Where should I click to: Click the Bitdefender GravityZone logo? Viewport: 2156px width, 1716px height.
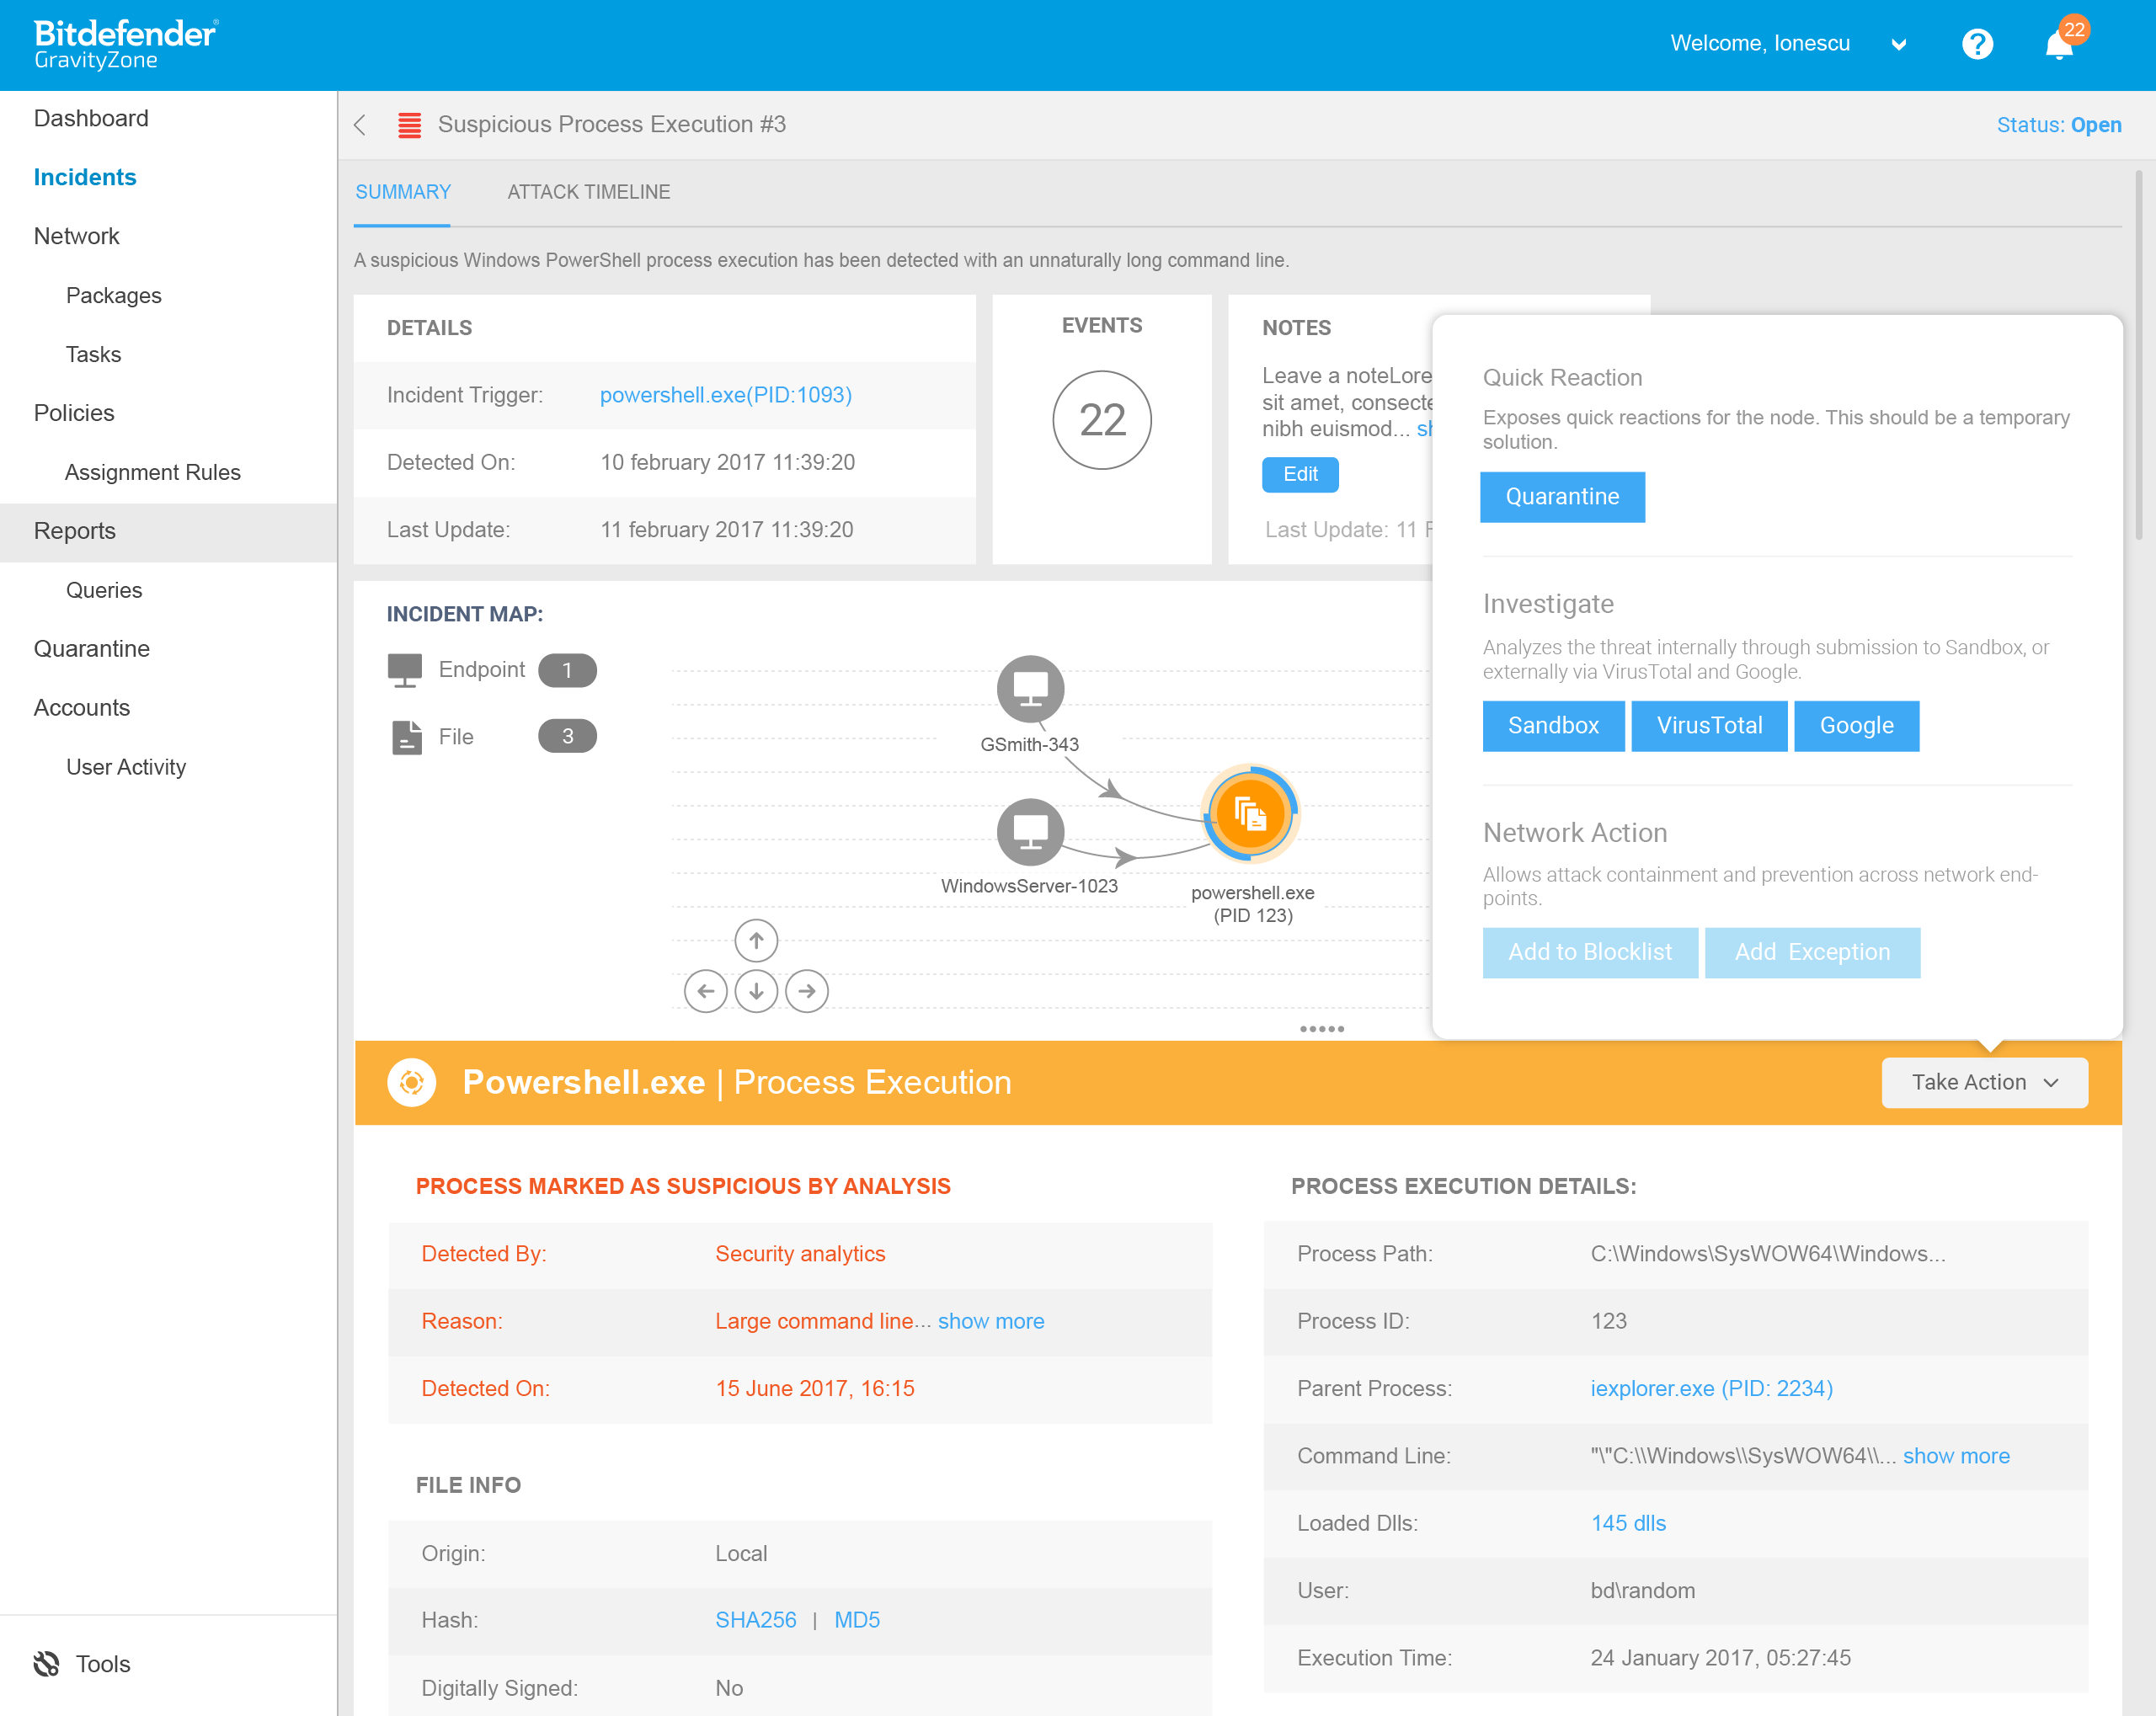tap(125, 45)
